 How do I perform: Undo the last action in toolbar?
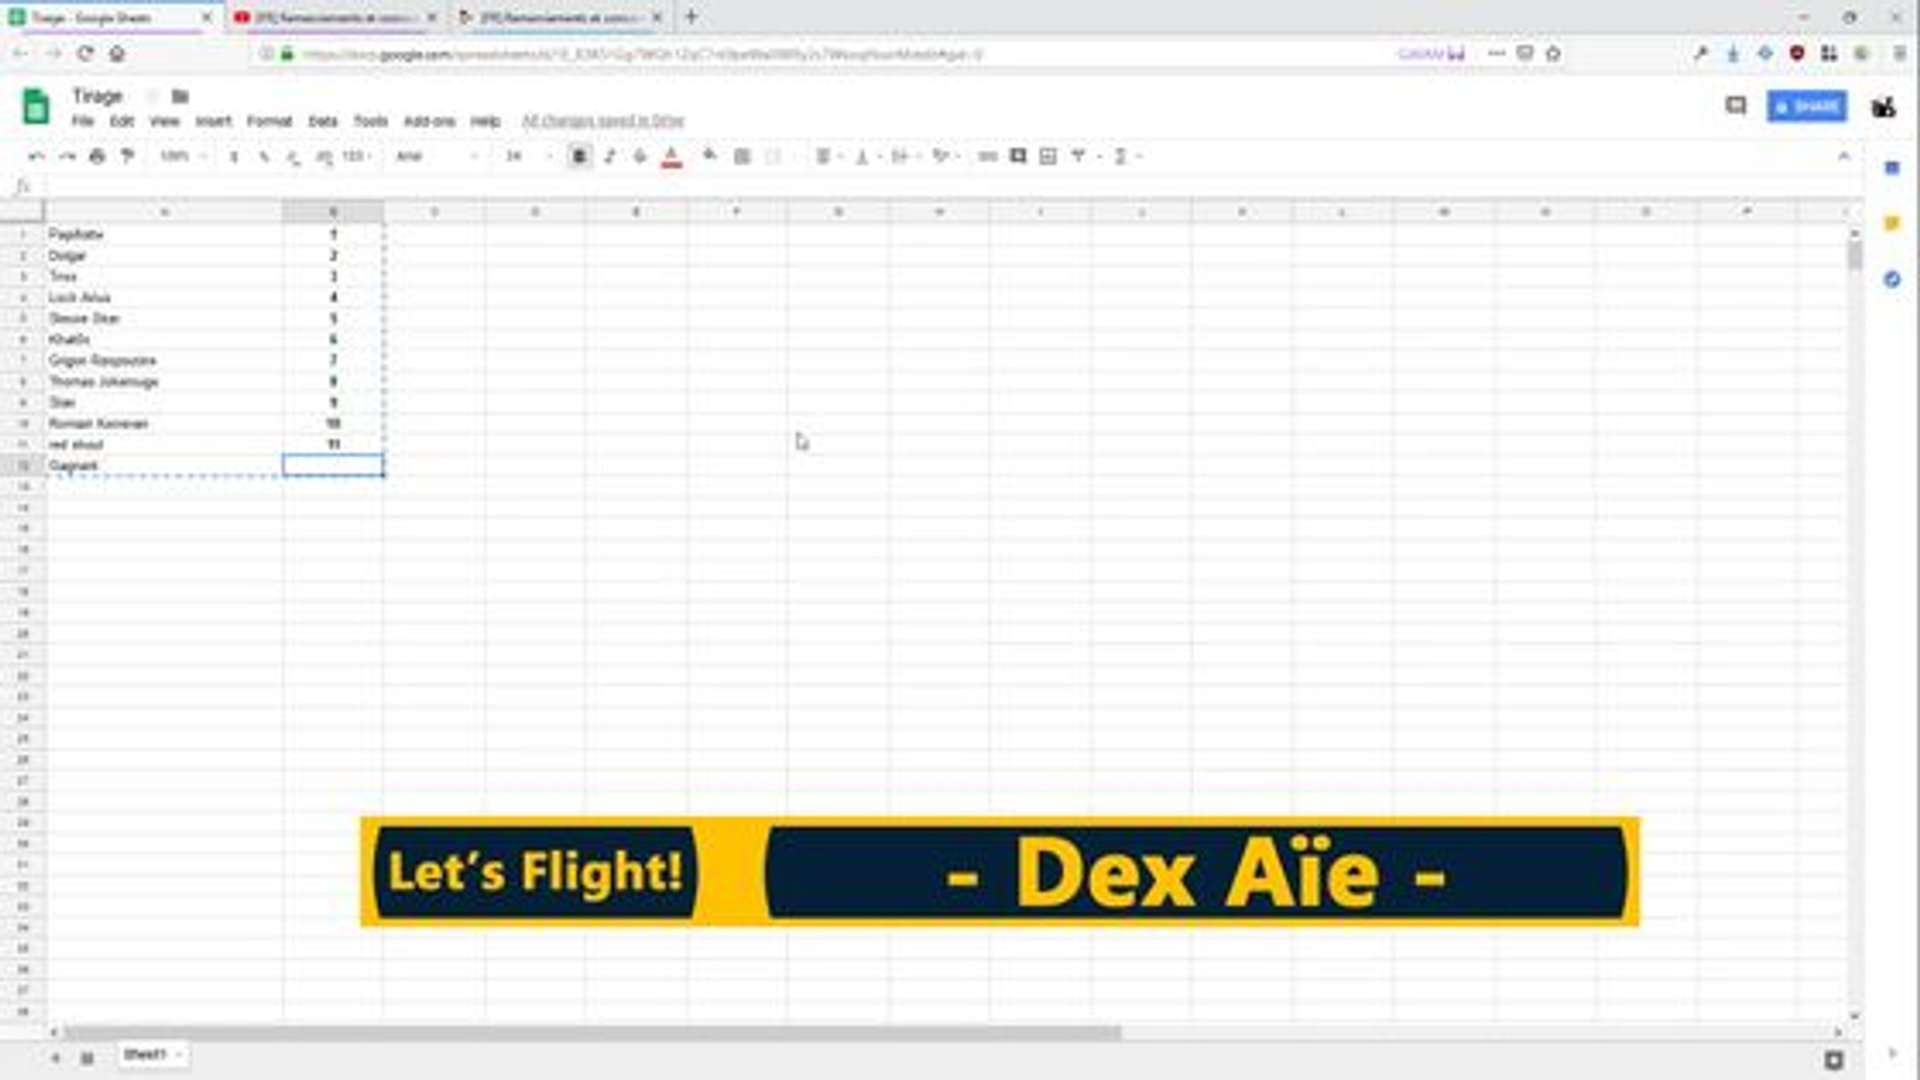pos(36,156)
